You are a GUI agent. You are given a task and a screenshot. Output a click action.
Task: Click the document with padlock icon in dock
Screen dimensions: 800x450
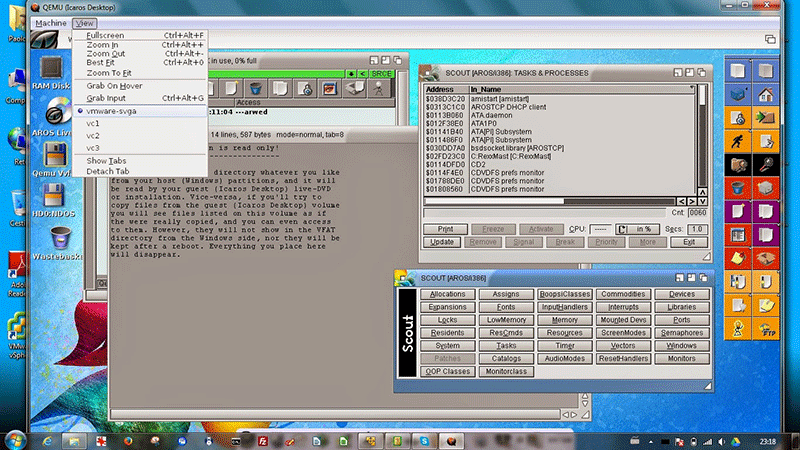pos(737,118)
